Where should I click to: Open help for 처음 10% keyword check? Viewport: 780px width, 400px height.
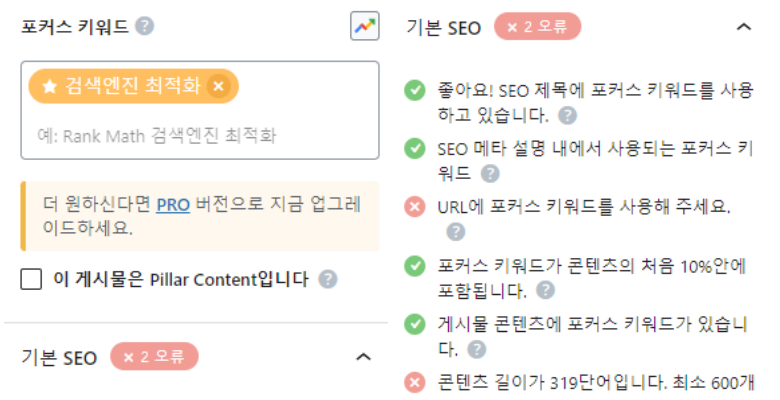546,290
